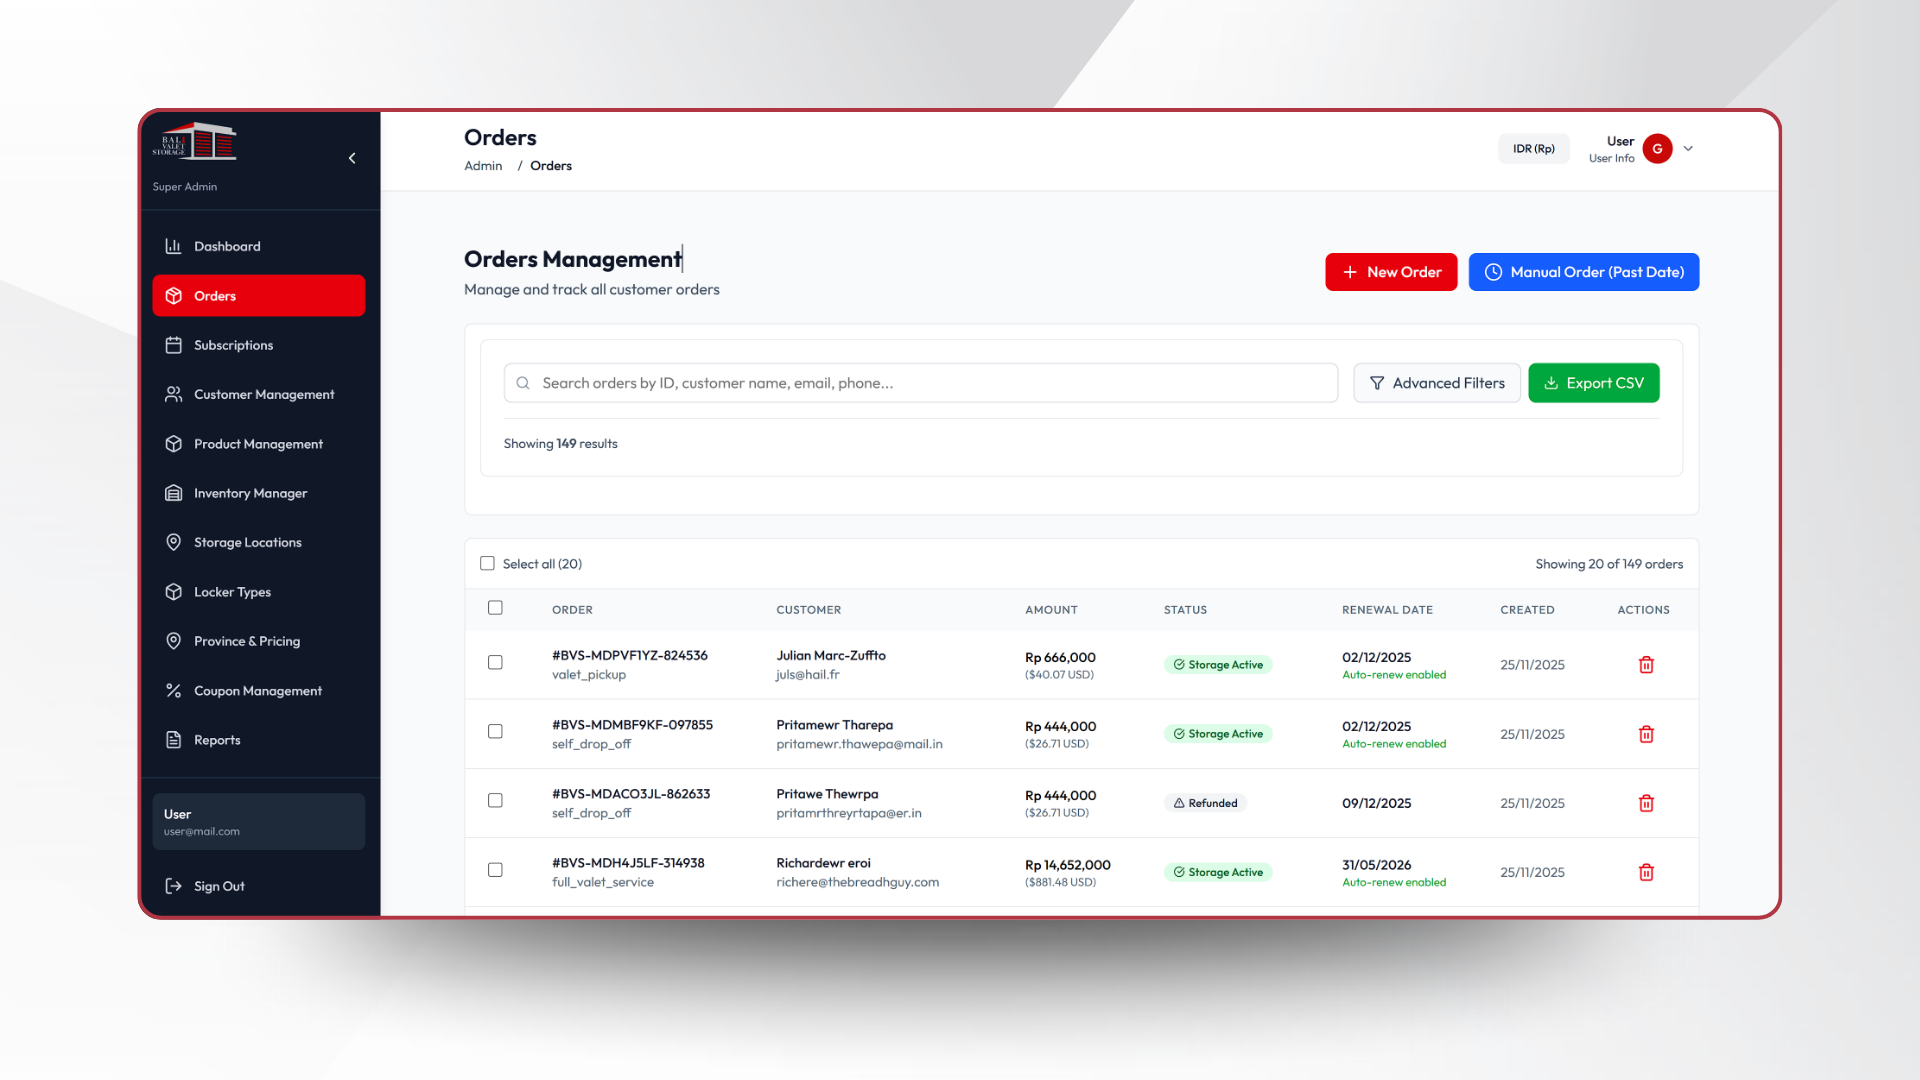Click the Bali Valet Storage logo
The height and width of the screenshot is (1080, 1920).
coord(195,142)
